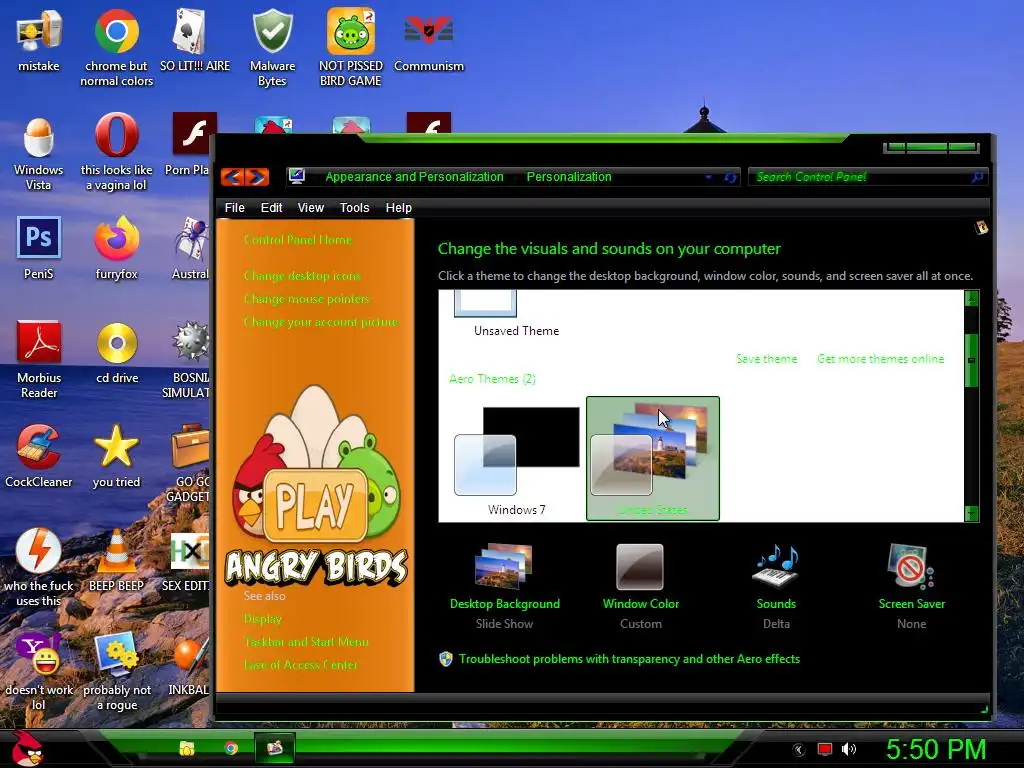Open the Display link under See also
Viewport: 1024px width, 768px height.
263,618
